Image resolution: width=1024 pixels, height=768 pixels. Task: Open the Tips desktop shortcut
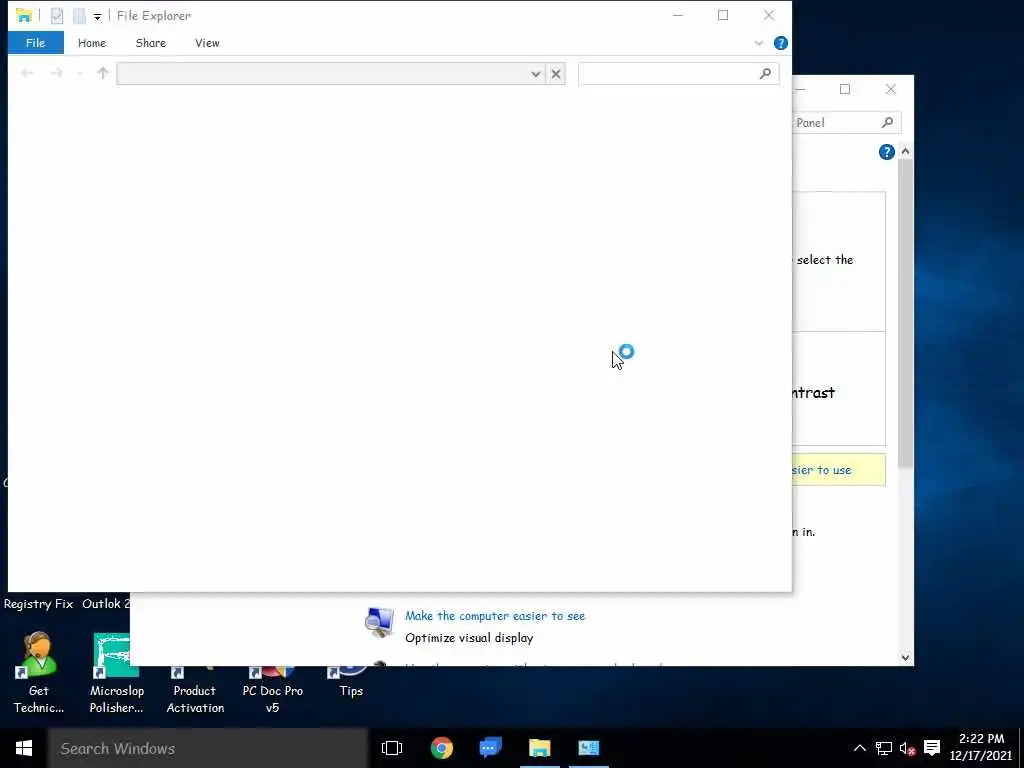tap(351, 682)
